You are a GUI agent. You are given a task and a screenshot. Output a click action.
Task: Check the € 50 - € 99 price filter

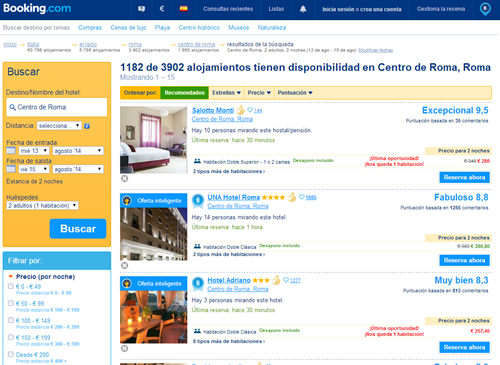11,303
